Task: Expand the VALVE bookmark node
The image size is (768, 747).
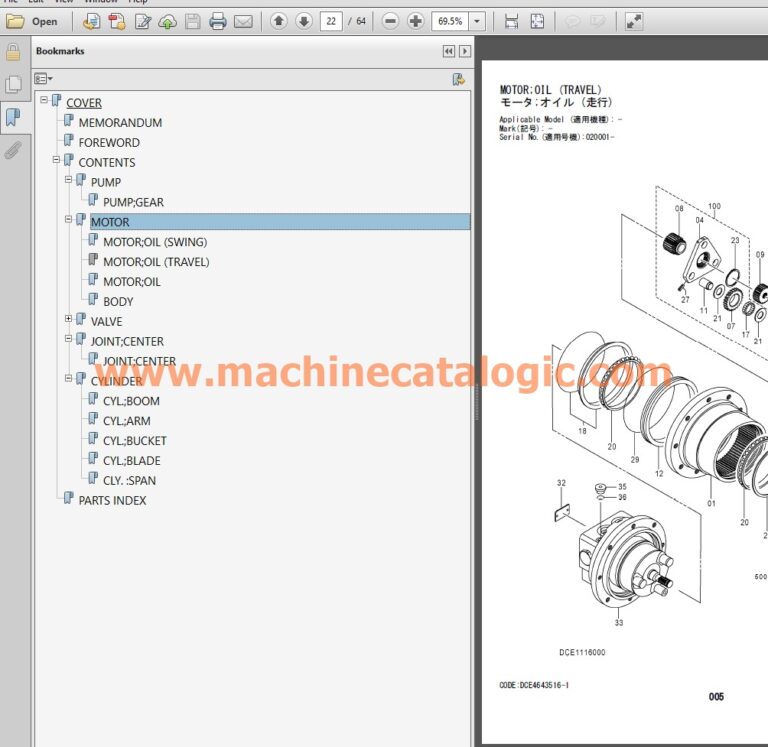Action: [x=69, y=319]
